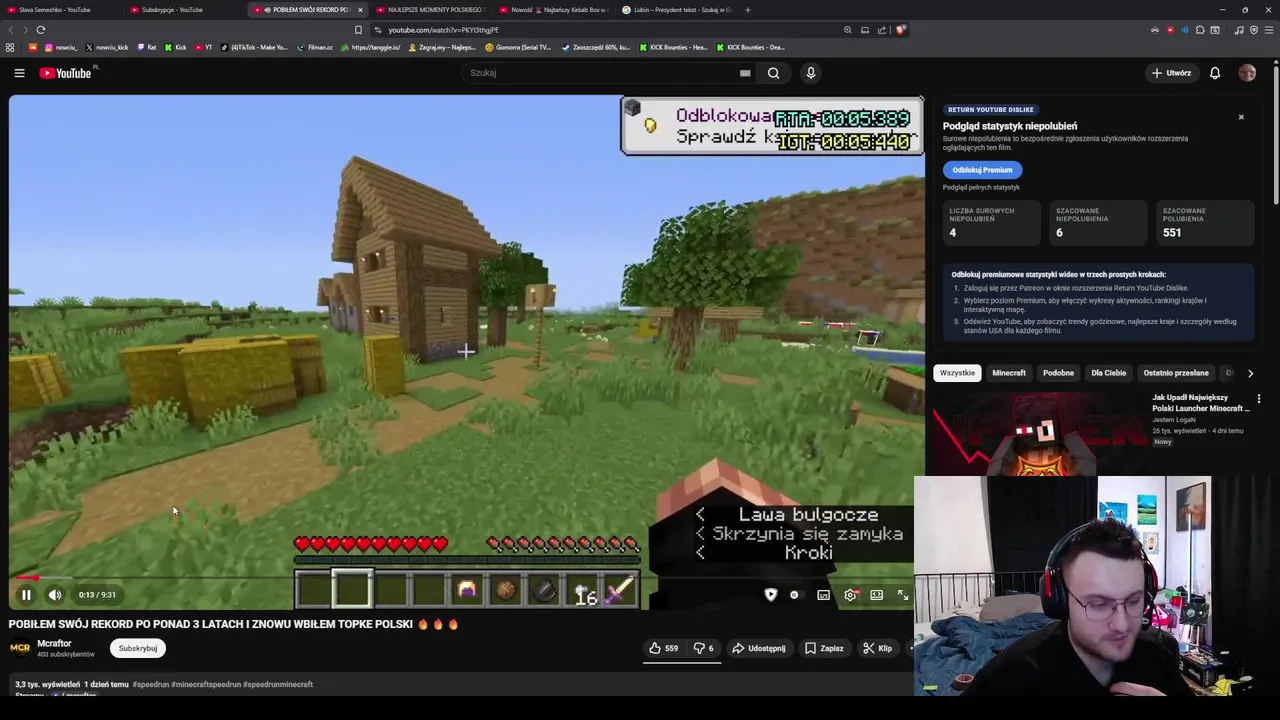Screen dimensions: 1280x720
Task: Select the Dla Ciebie filter chip
Action: pos(1108,373)
